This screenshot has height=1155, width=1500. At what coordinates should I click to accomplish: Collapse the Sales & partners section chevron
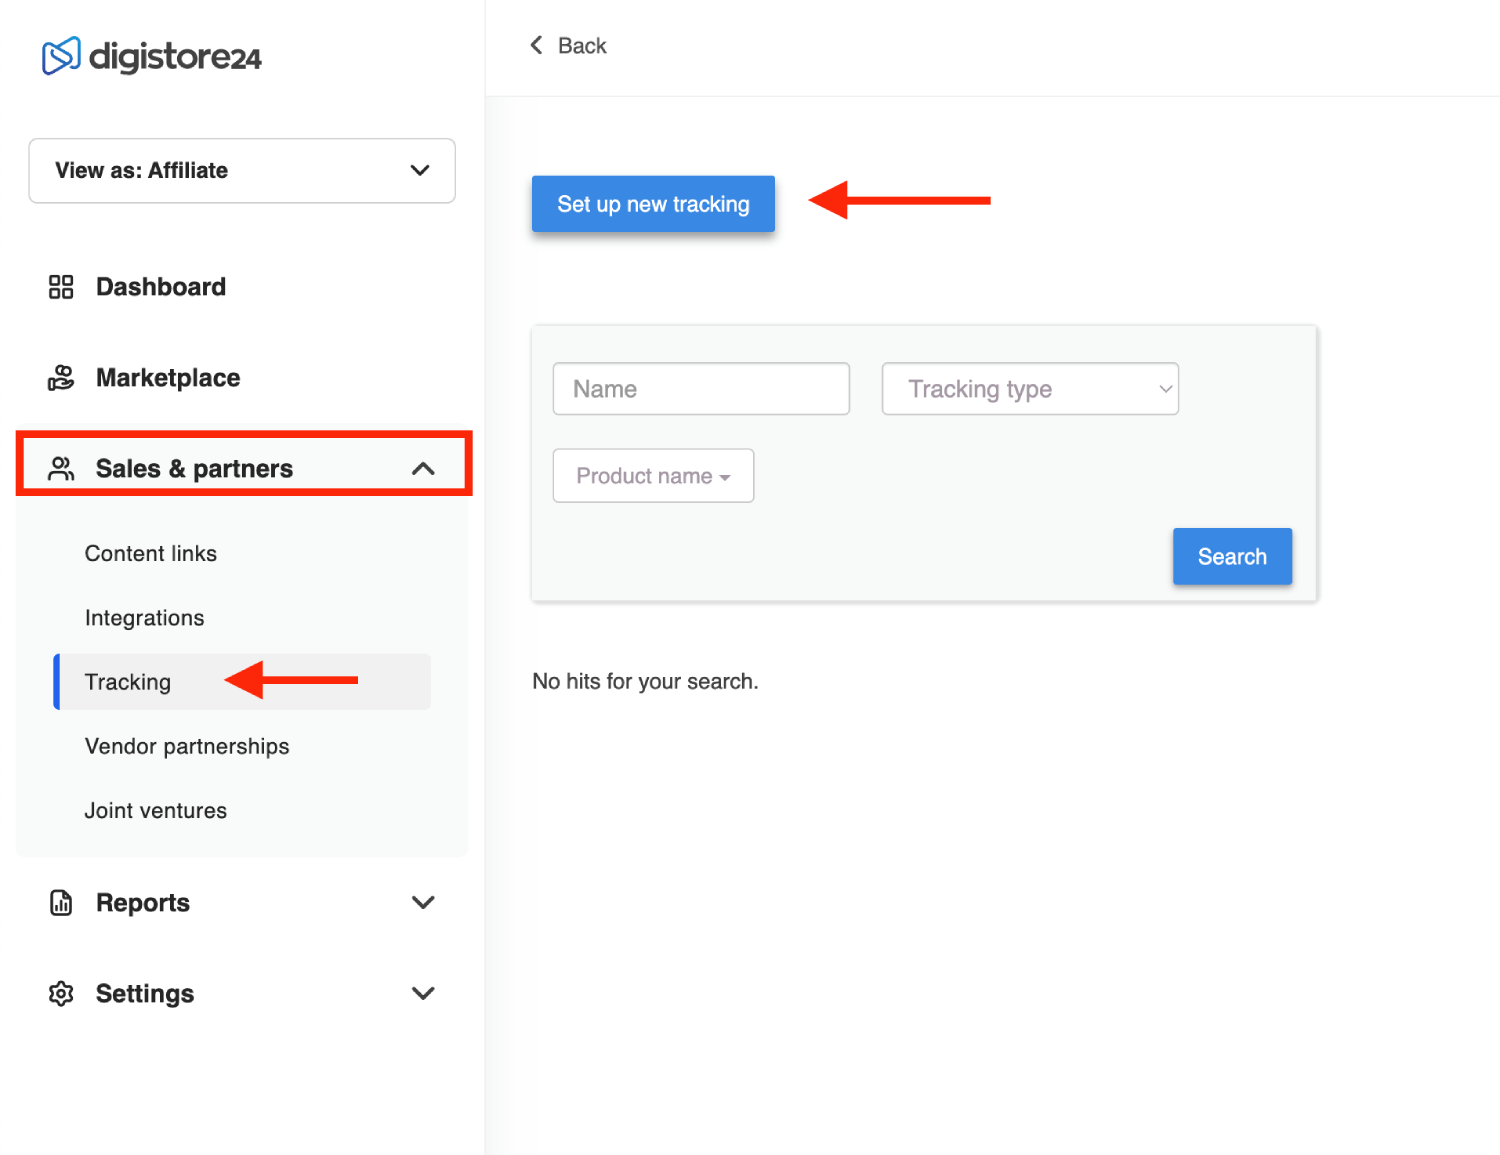tap(423, 468)
